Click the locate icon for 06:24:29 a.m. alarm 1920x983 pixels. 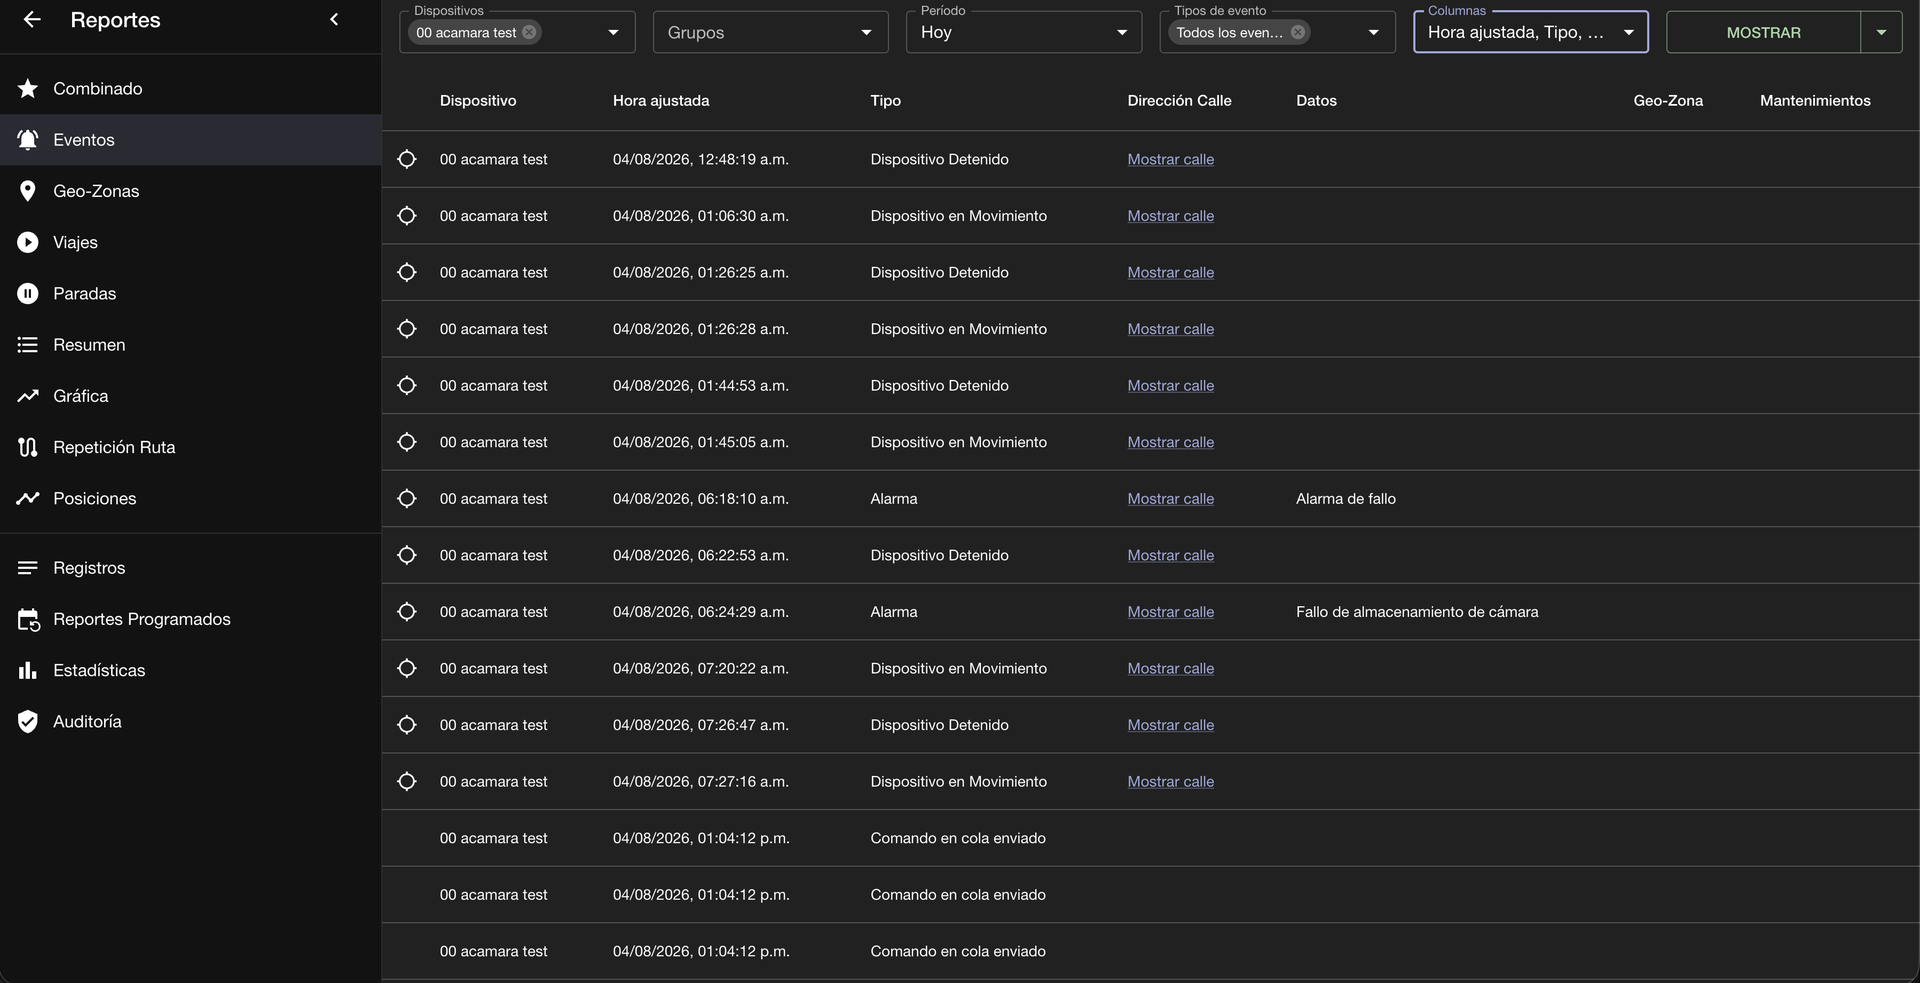[407, 612]
